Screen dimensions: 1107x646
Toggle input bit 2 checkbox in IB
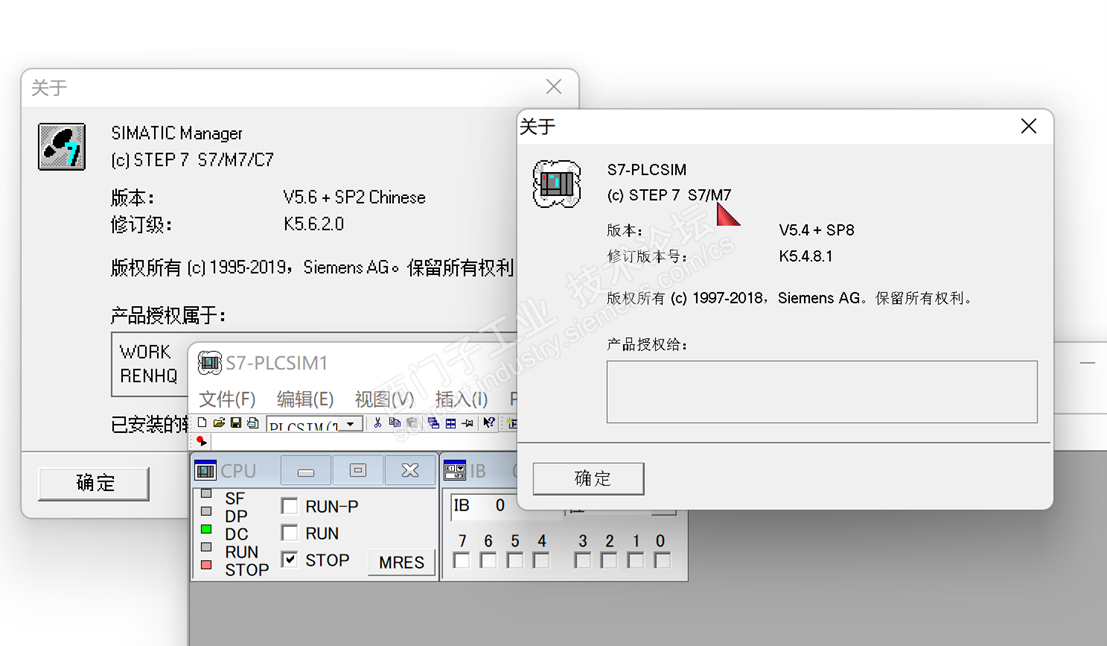(x=609, y=560)
